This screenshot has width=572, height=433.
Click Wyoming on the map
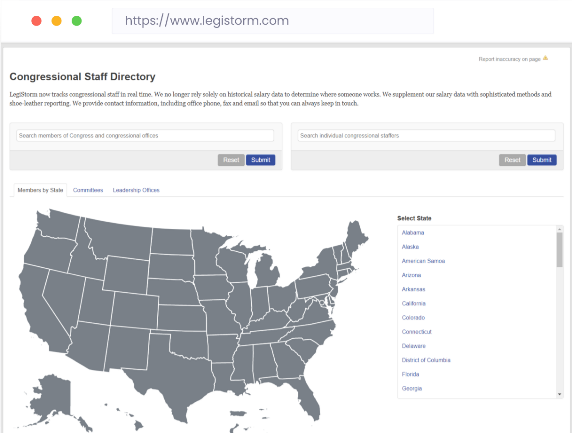[126, 274]
